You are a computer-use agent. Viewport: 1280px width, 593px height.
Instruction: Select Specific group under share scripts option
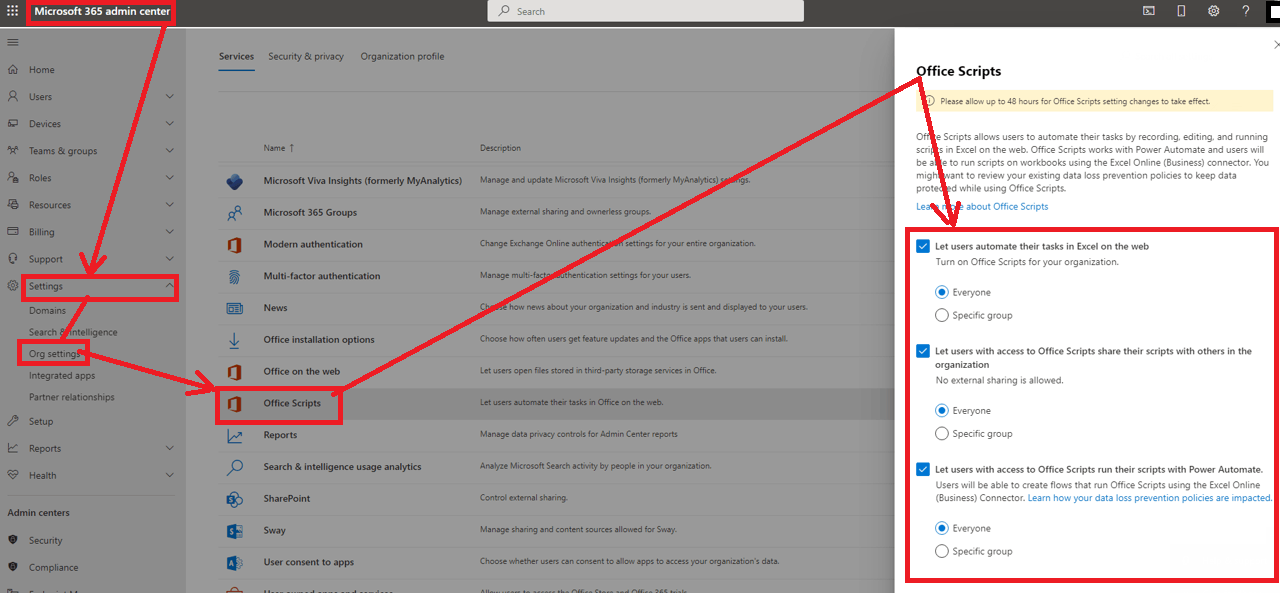pyautogui.click(x=941, y=434)
